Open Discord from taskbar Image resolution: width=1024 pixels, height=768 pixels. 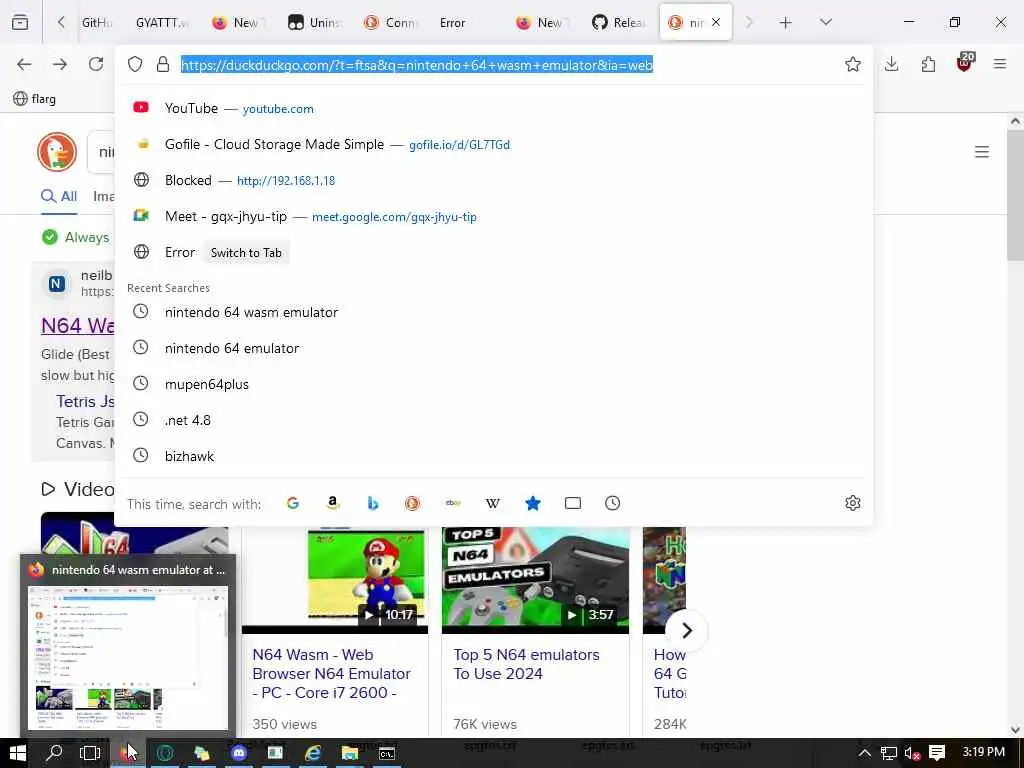pos(240,754)
